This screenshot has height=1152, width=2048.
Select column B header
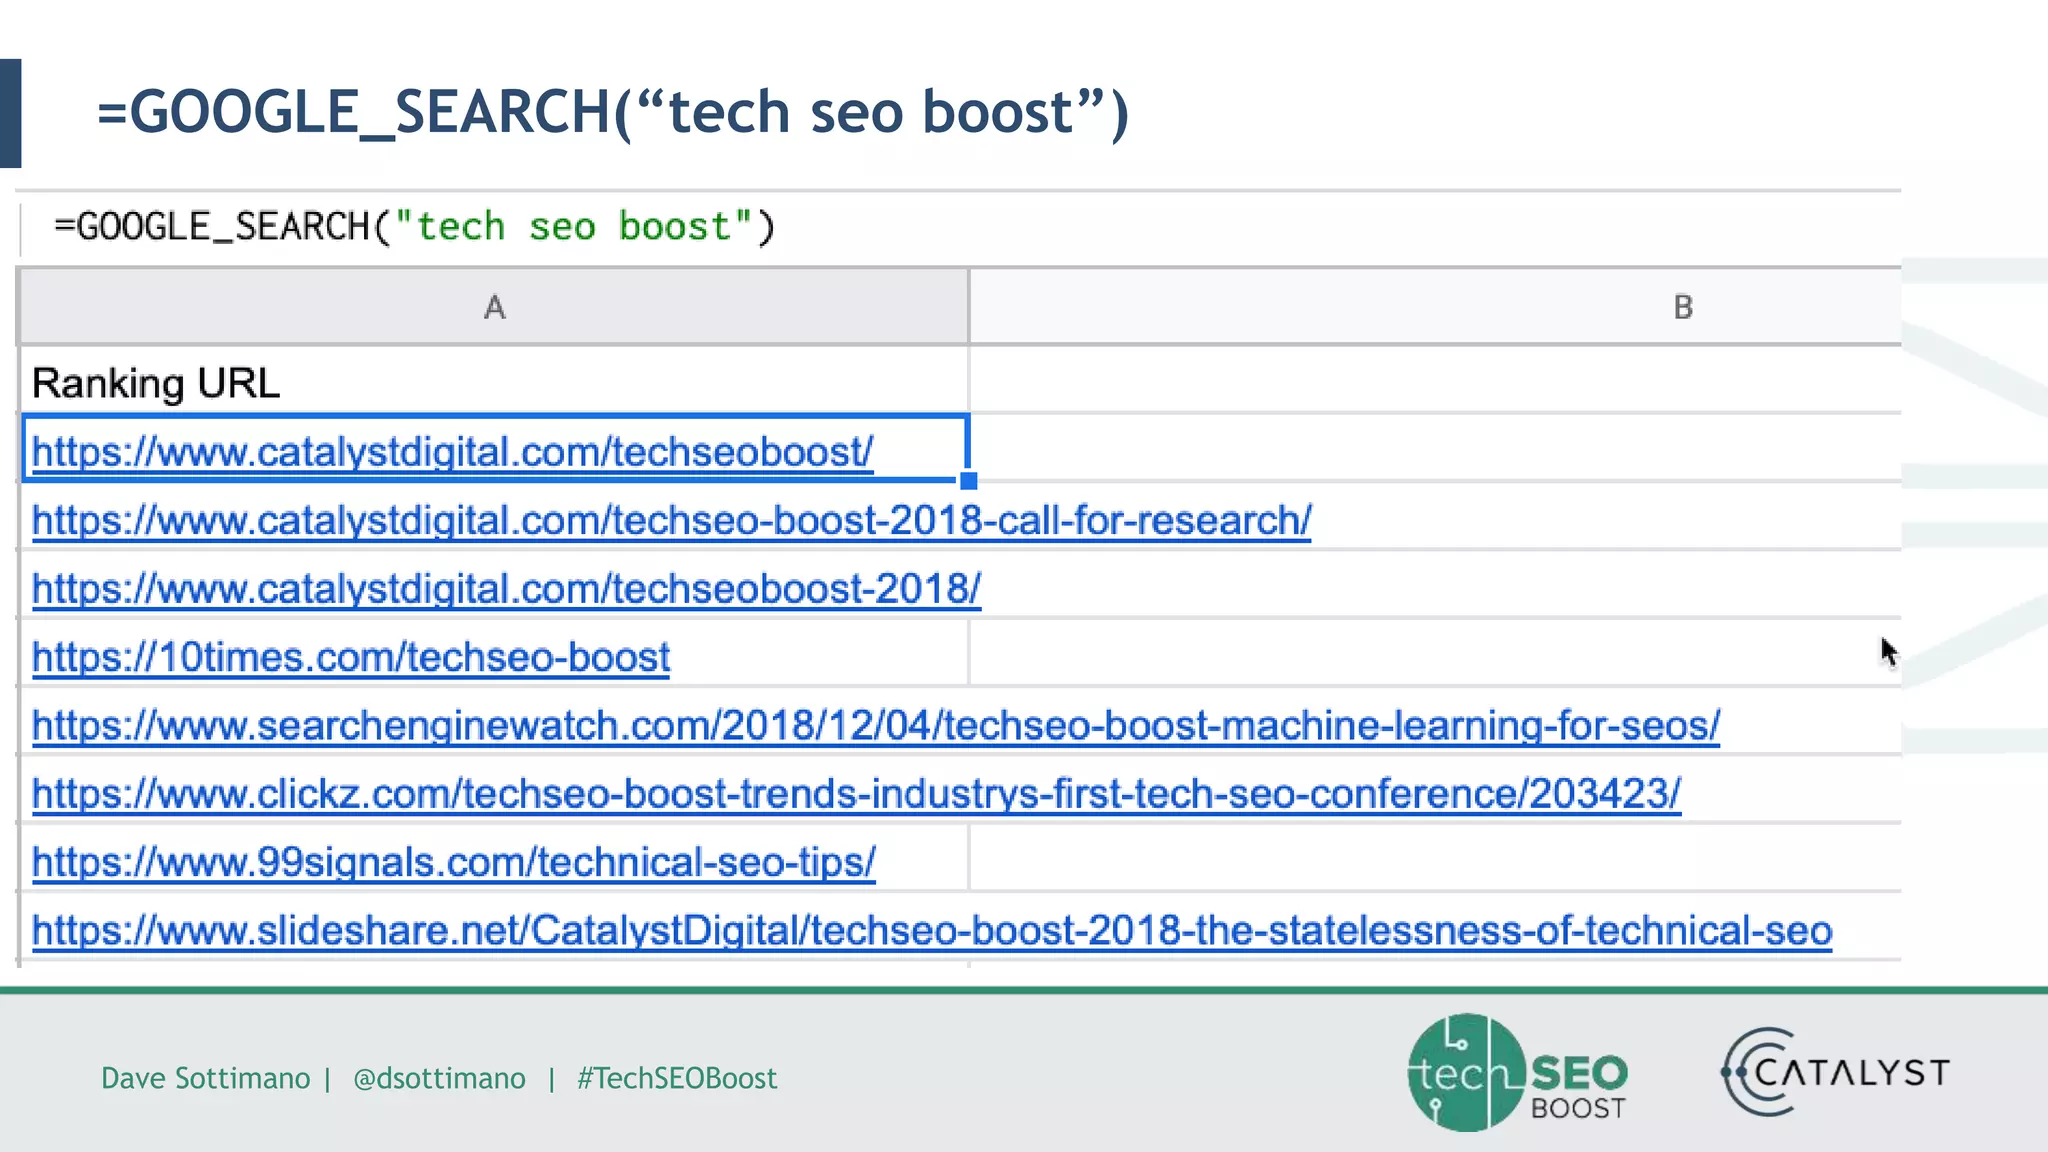[1435, 307]
